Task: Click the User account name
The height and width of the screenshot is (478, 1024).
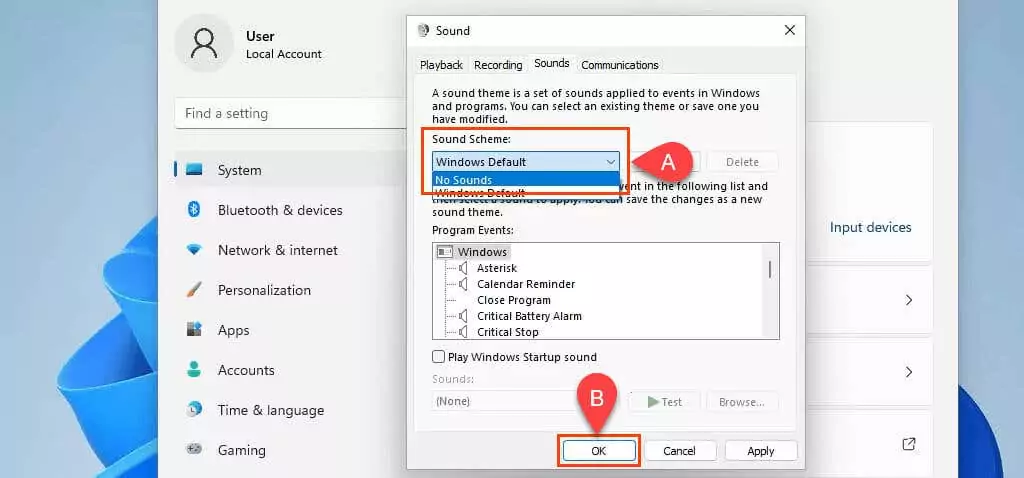Action: pyautogui.click(x=260, y=37)
